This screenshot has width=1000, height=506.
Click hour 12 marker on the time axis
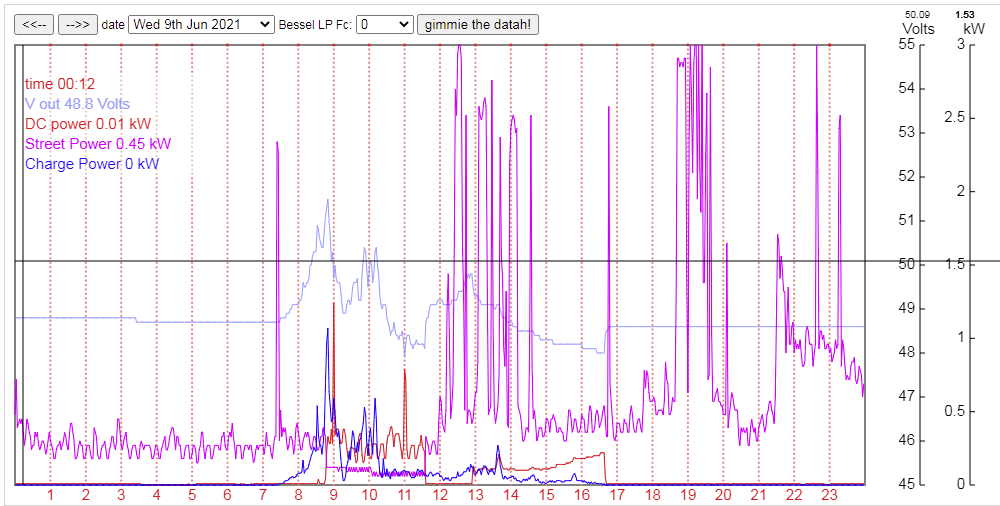[x=441, y=495]
